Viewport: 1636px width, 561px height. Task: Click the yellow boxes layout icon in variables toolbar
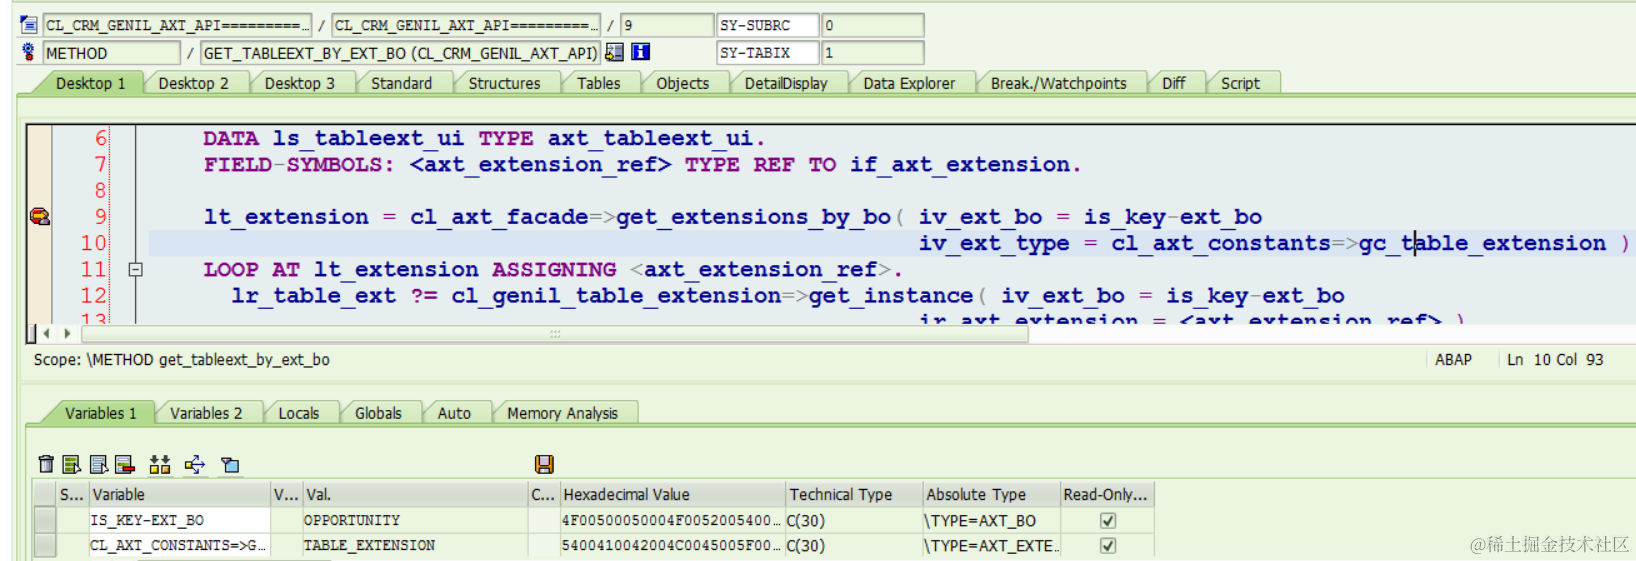[x=160, y=464]
